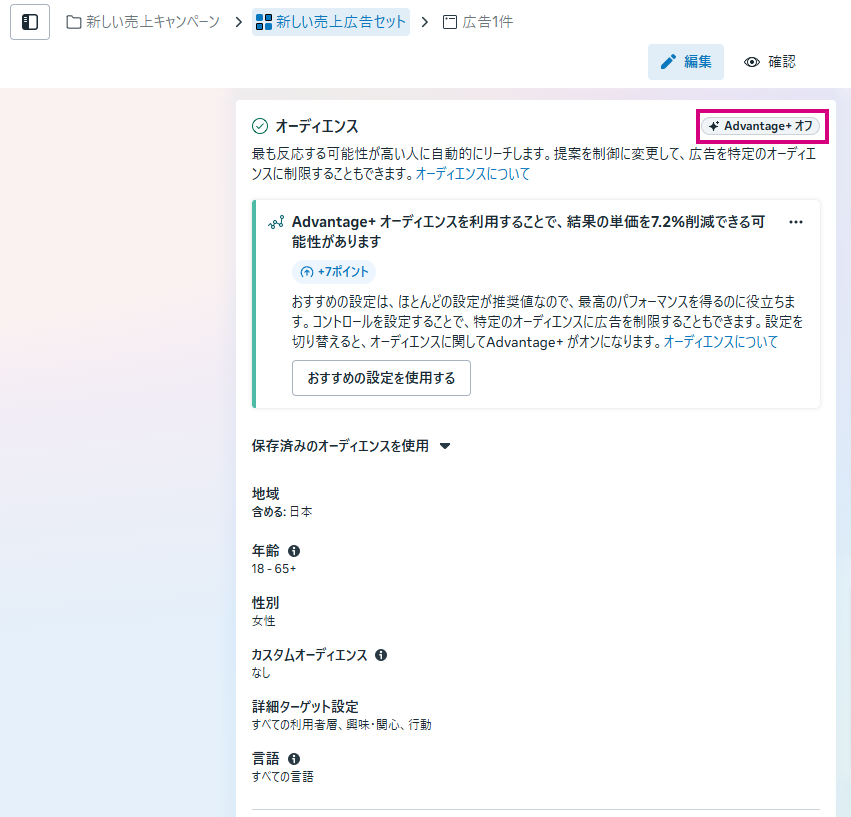This screenshot has height=817, width=851.
Task: Click the campaign folder icon in breadcrumb
Action: tap(74, 22)
